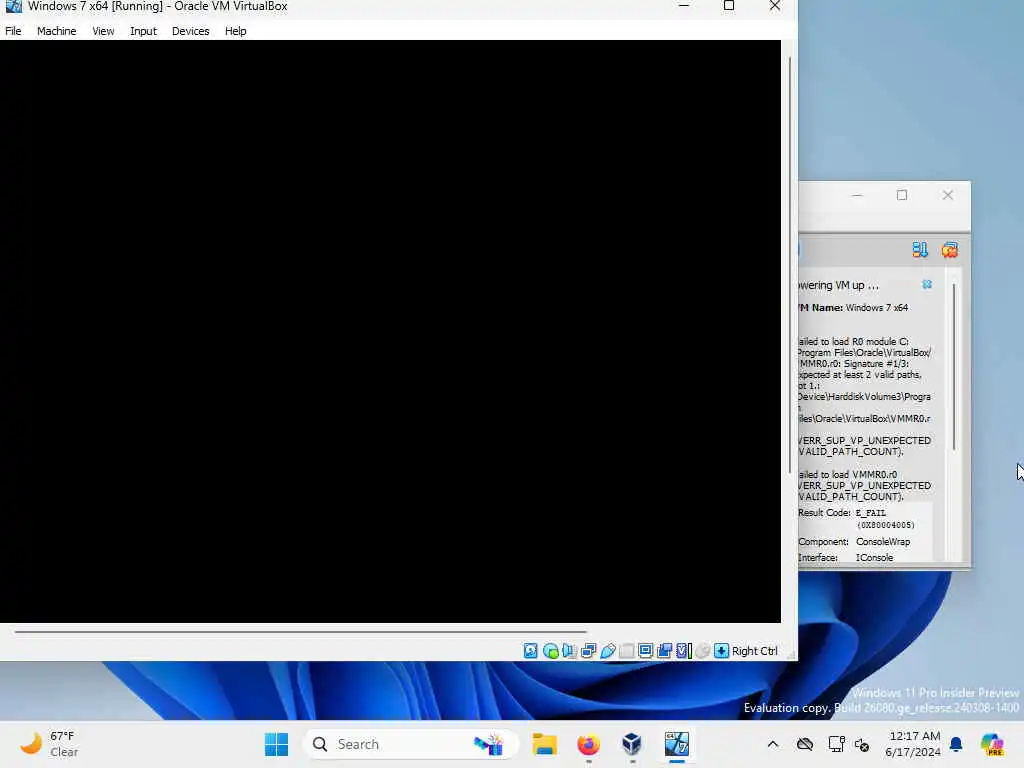The width and height of the screenshot is (1024, 768).
Task: Open the View menu
Action: [103, 31]
